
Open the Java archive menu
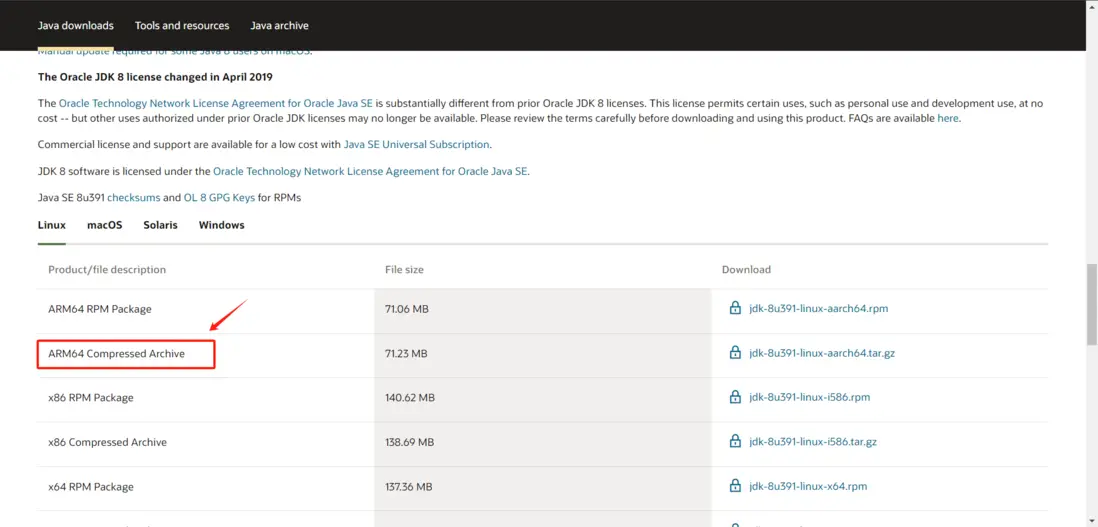(279, 25)
